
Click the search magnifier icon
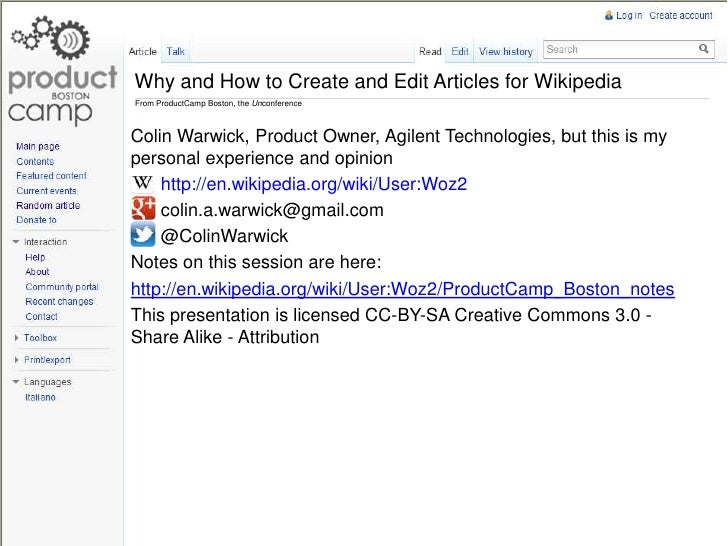704,49
